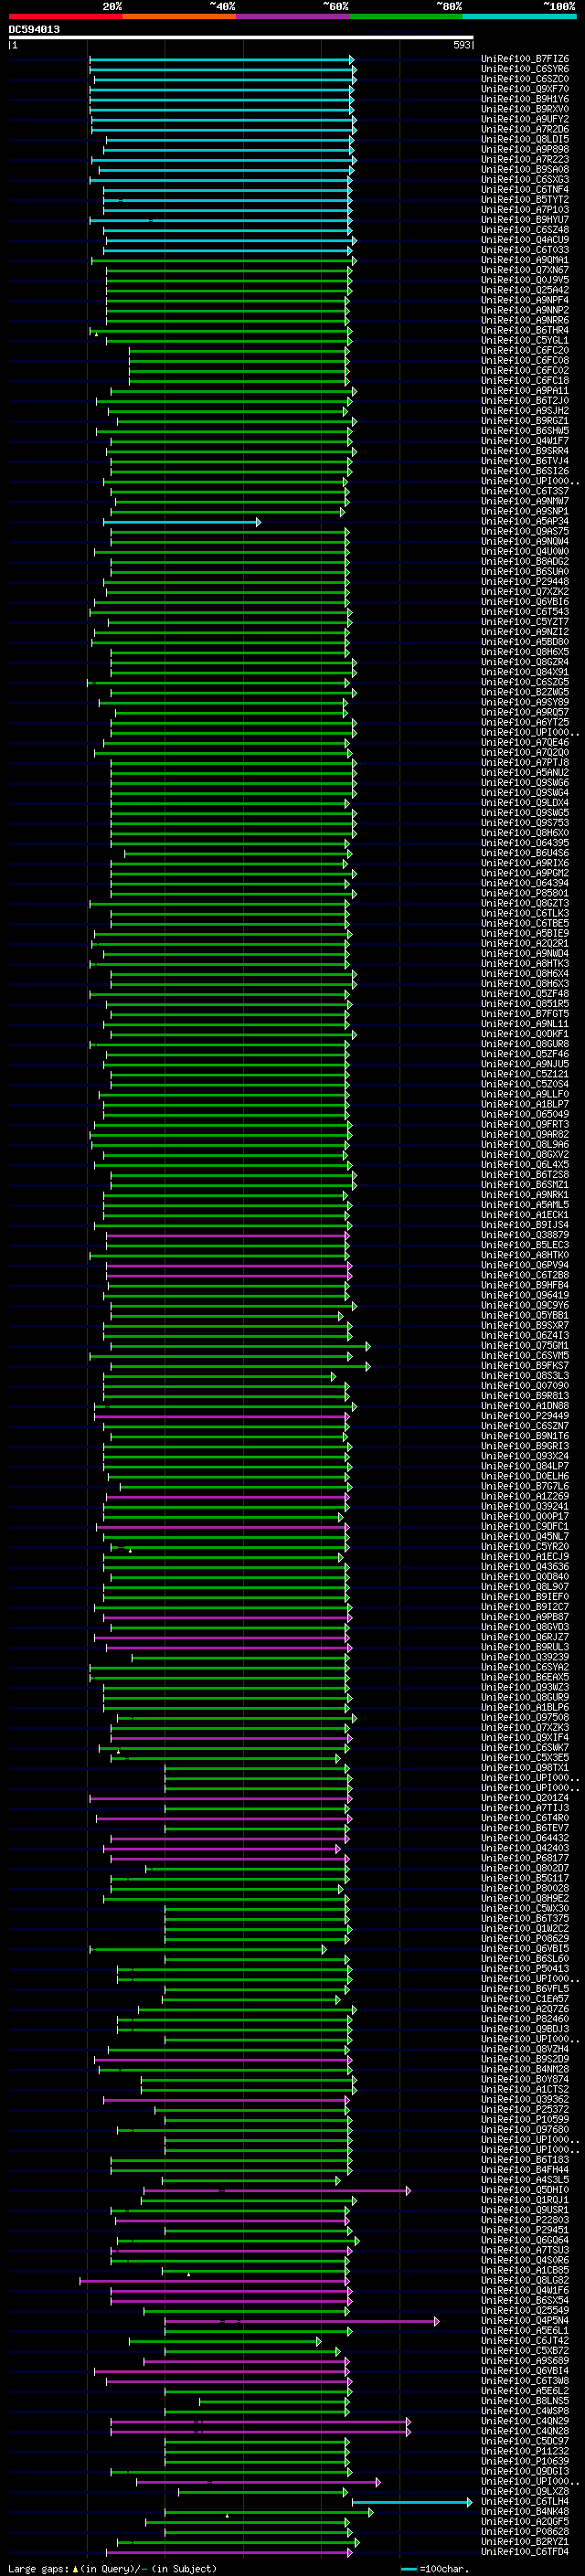This screenshot has height=2576, width=585.
Task: Click the cyan ~100% identity legend bar
Action: (x=519, y=16)
